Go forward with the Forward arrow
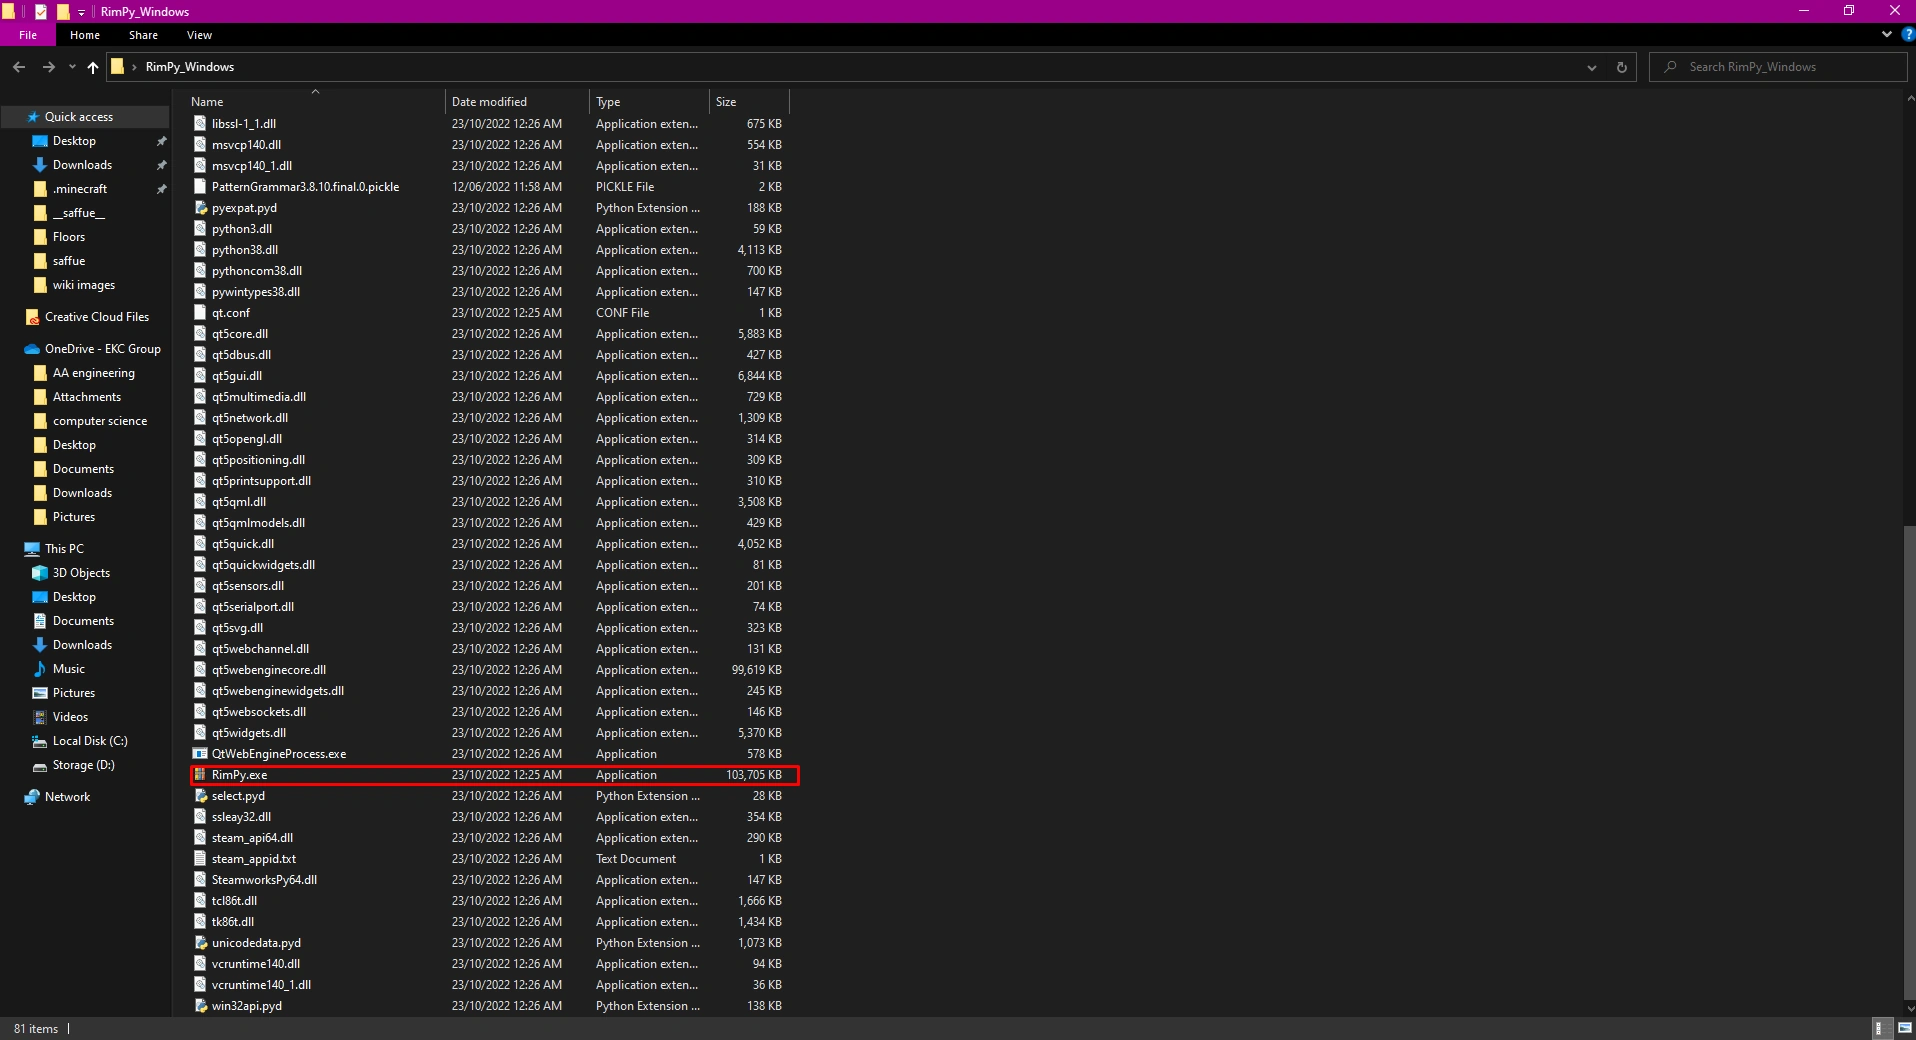The width and height of the screenshot is (1916, 1040). click(x=48, y=67)
